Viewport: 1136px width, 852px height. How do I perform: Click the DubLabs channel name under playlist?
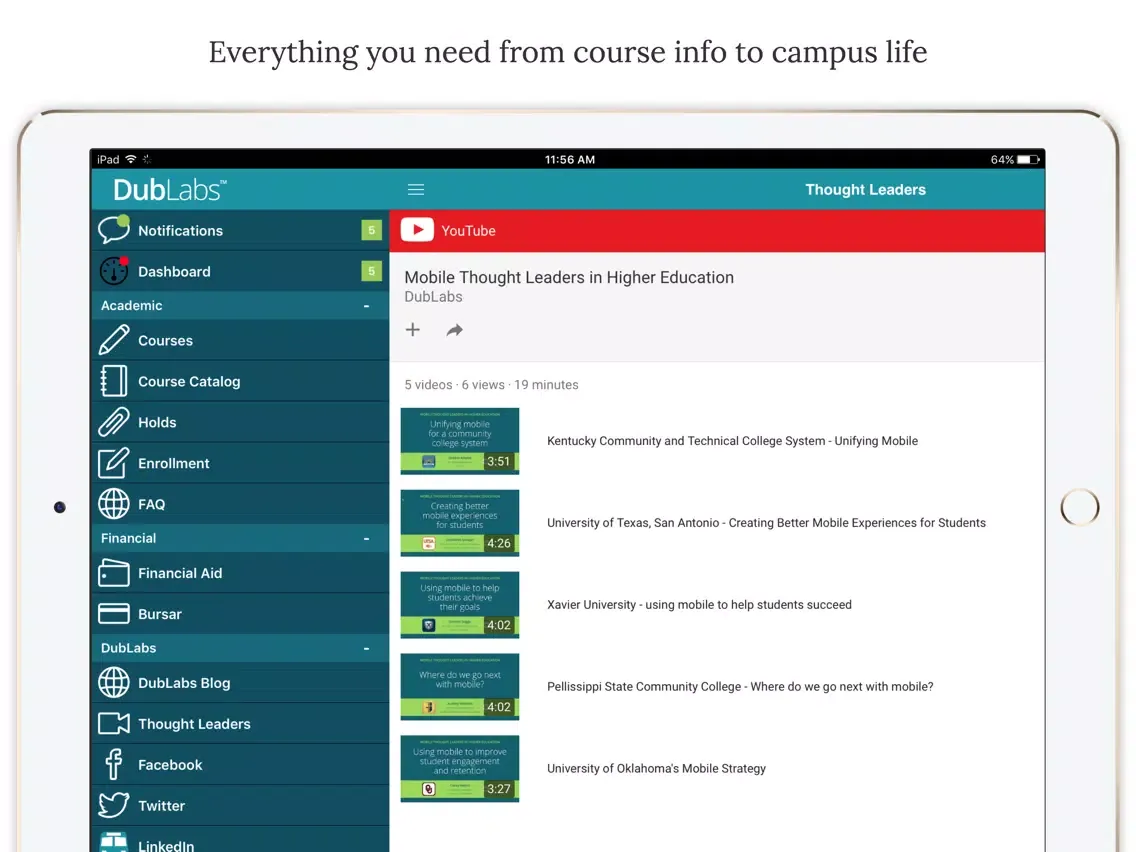[433, 296]
